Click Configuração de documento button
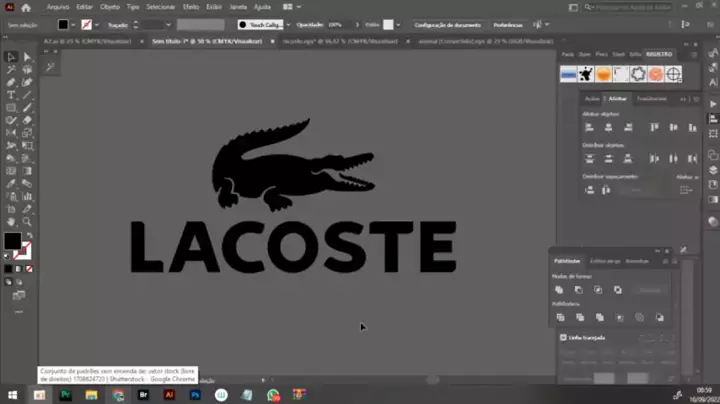720x404 pixels. [x=448, y=25]
